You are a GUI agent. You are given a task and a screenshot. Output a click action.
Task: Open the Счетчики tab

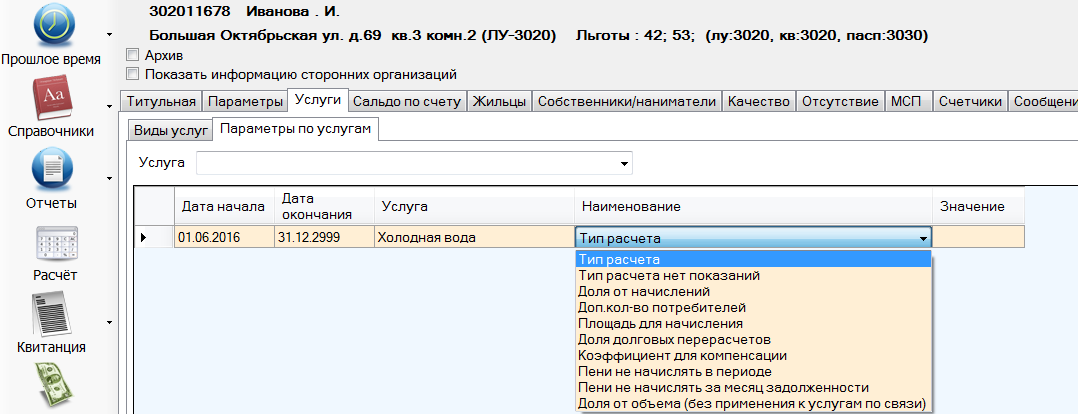pyautogui.click(x=969, y=101)
